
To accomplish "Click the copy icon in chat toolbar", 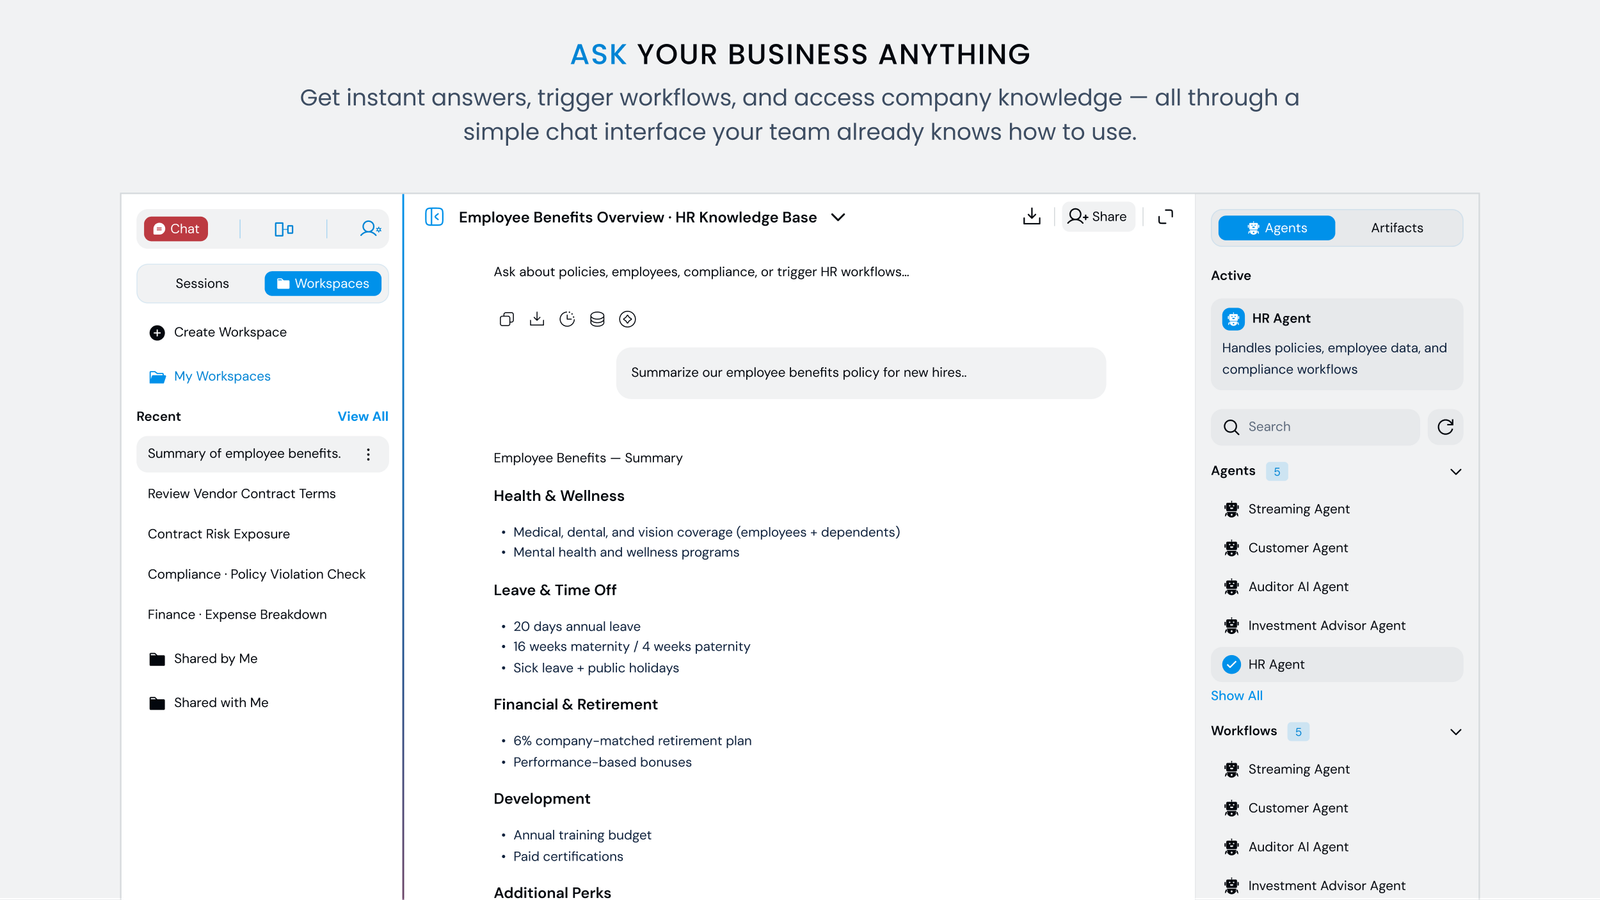I will click(507, 319).
